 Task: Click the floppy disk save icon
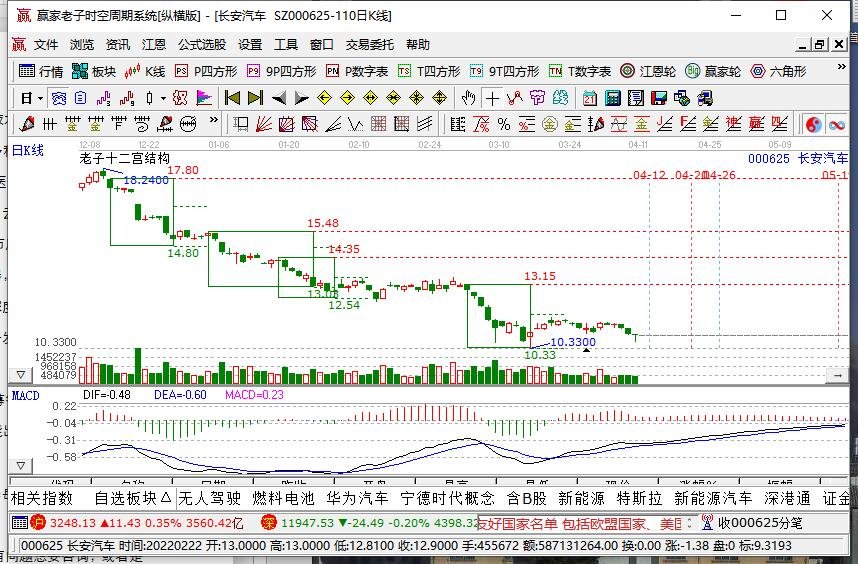pos(659,98)
